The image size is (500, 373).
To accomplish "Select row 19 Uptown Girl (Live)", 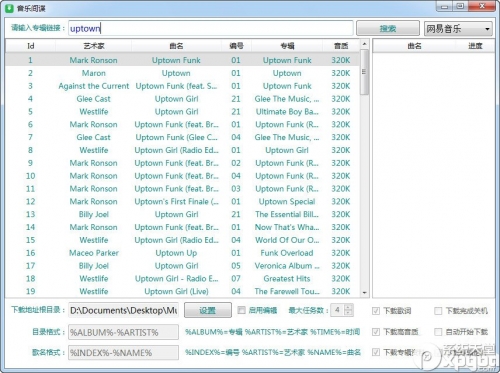I will [183, 291].
